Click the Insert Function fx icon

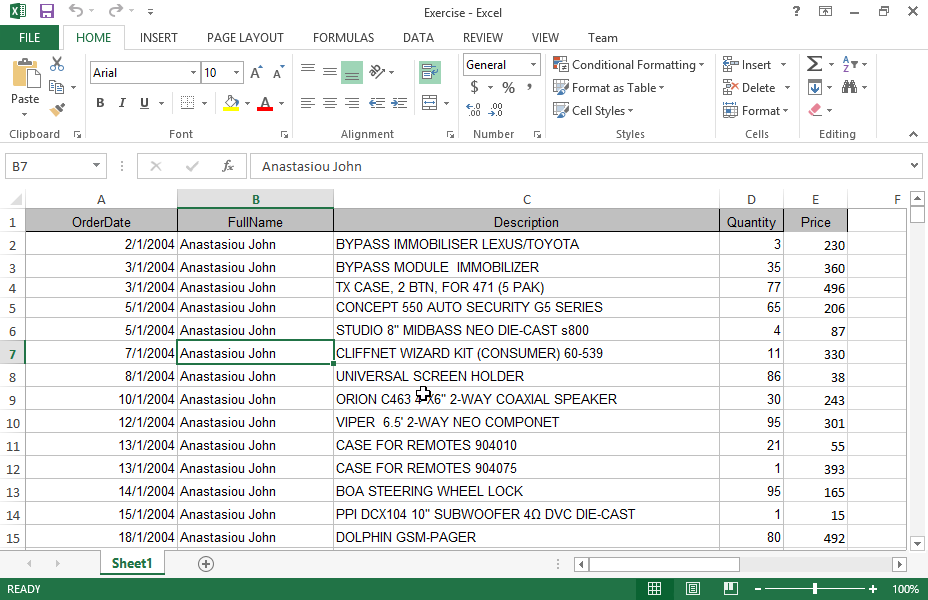pyautogui.click(x=228, y=166)
